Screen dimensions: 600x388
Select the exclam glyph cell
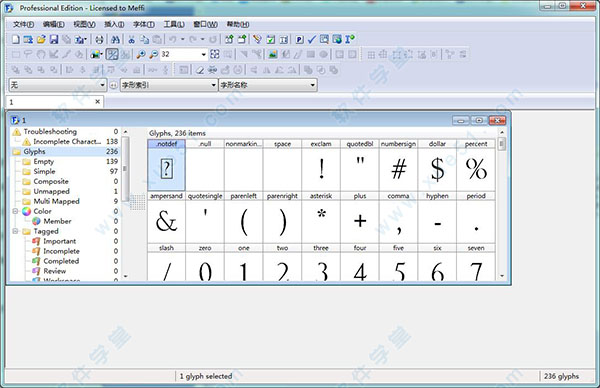tap(321, 165)
